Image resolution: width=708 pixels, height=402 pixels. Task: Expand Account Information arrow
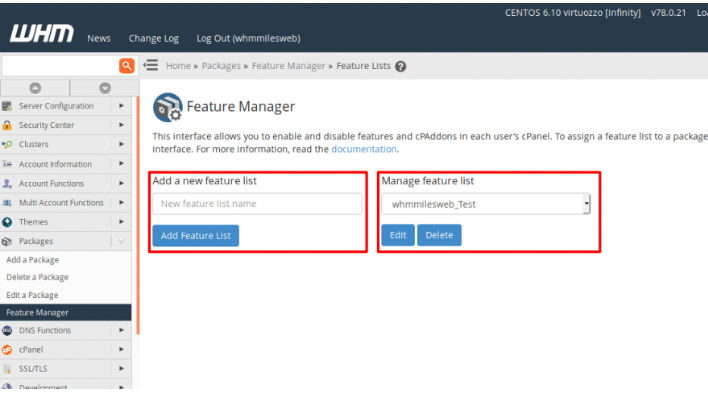[x=121, y=164]
